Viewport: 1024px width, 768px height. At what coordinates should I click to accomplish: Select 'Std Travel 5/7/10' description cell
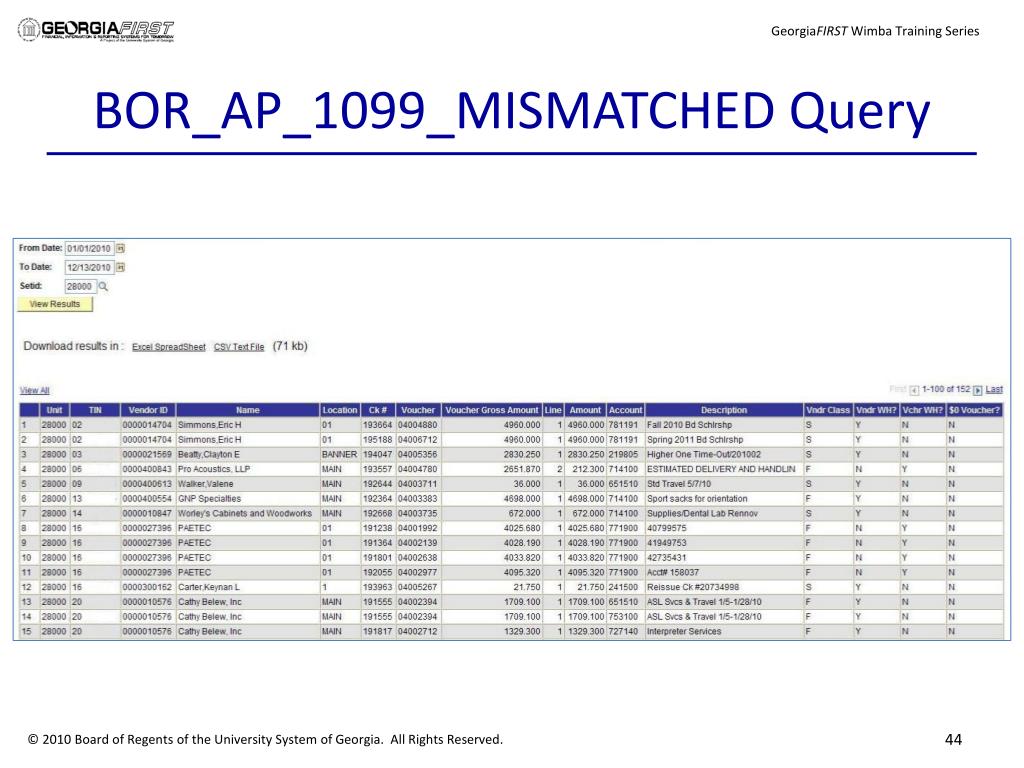(724, 485)
